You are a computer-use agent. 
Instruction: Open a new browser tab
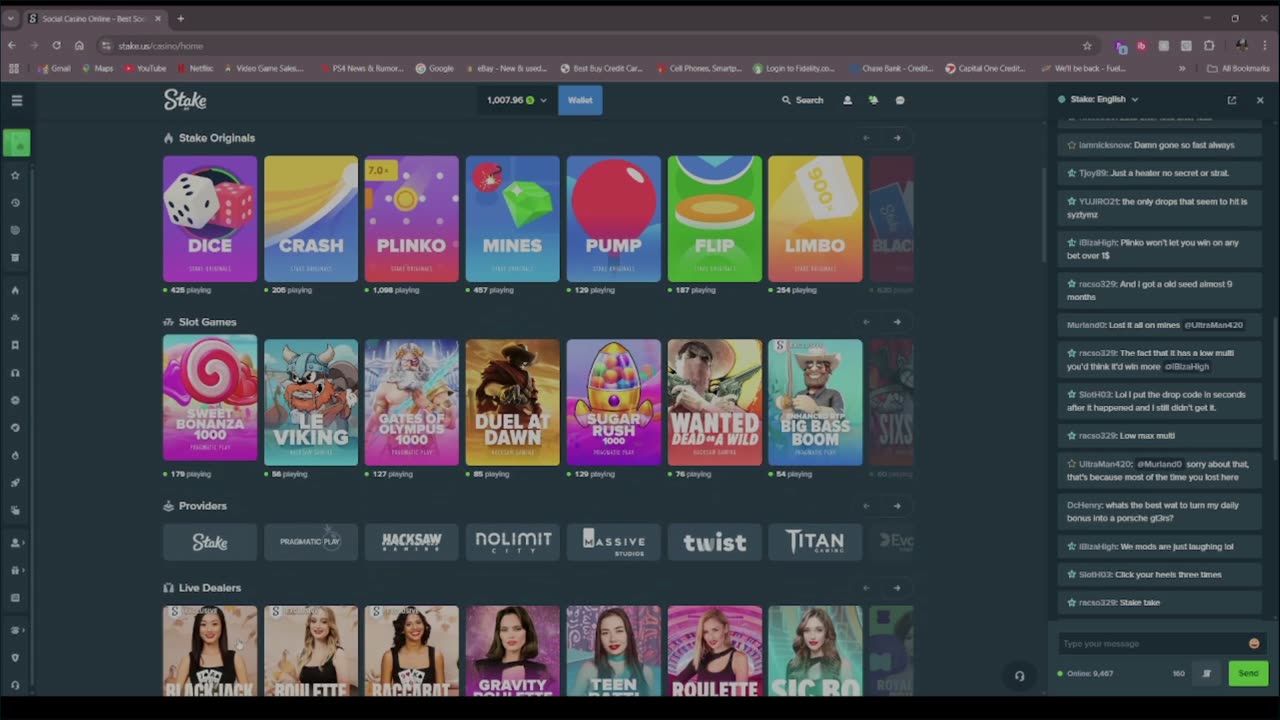point(180,18)
